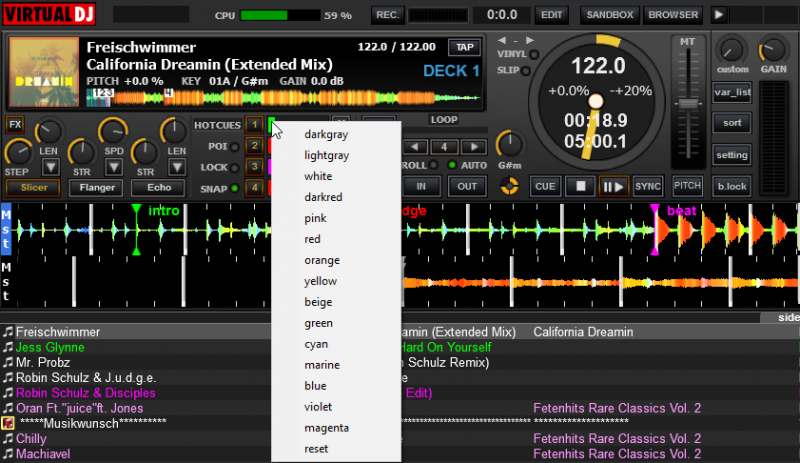Halve the loop length with left arrow

tap(415, 147)
